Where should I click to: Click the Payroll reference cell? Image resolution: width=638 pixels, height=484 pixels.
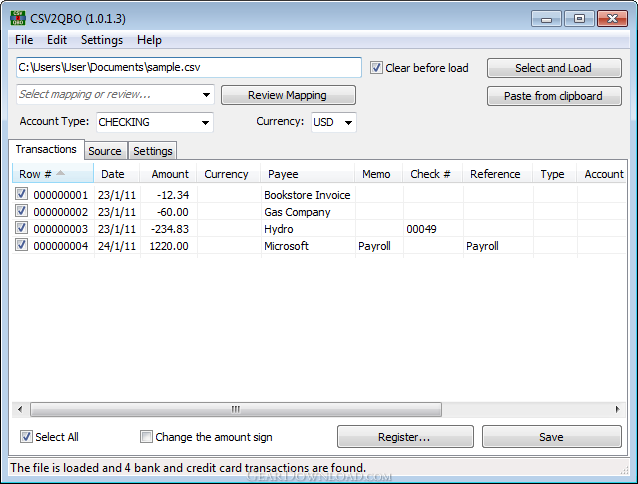(x=498, y=246)
